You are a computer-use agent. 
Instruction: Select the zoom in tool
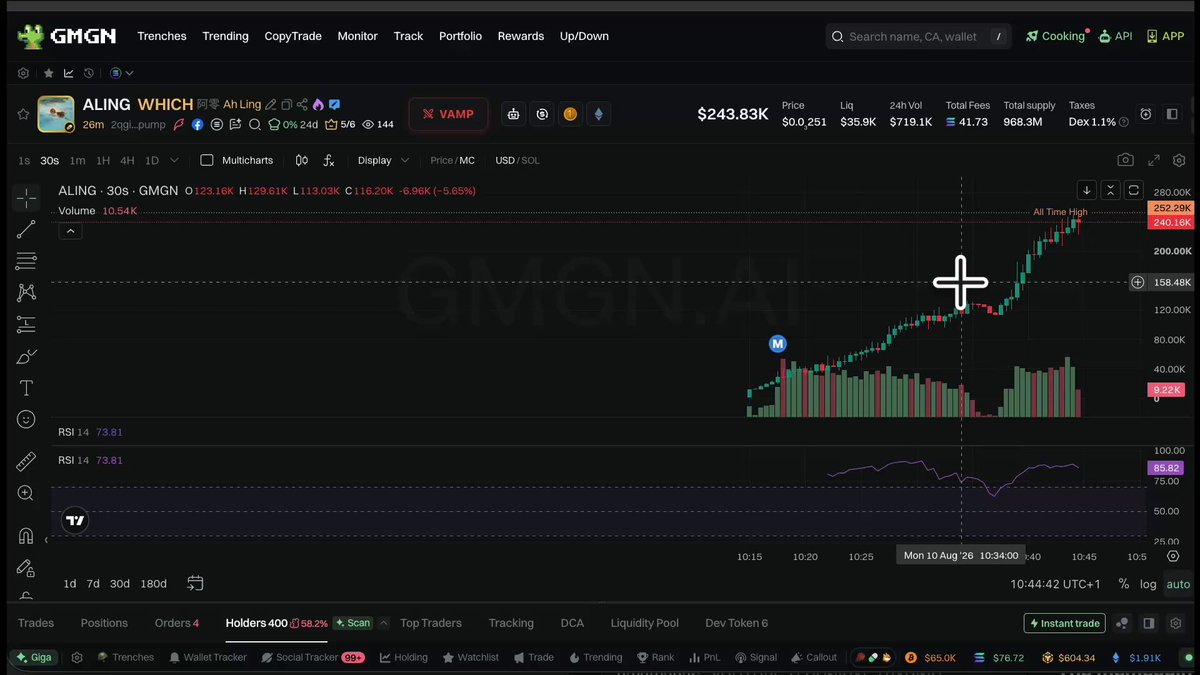pyautogui.click(x=26, y=493)
